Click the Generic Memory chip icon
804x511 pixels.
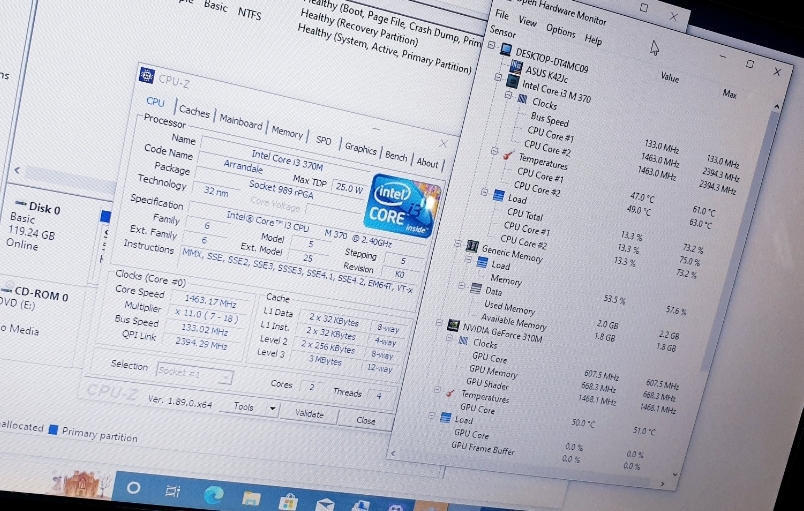(x=472, y=246)
